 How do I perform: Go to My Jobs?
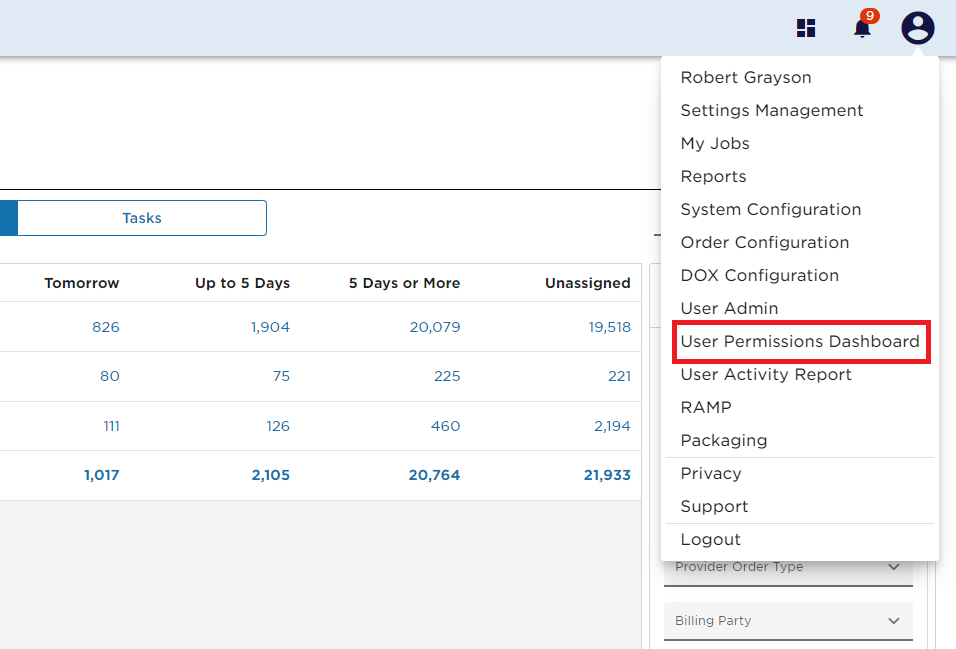tap(715, 143)
